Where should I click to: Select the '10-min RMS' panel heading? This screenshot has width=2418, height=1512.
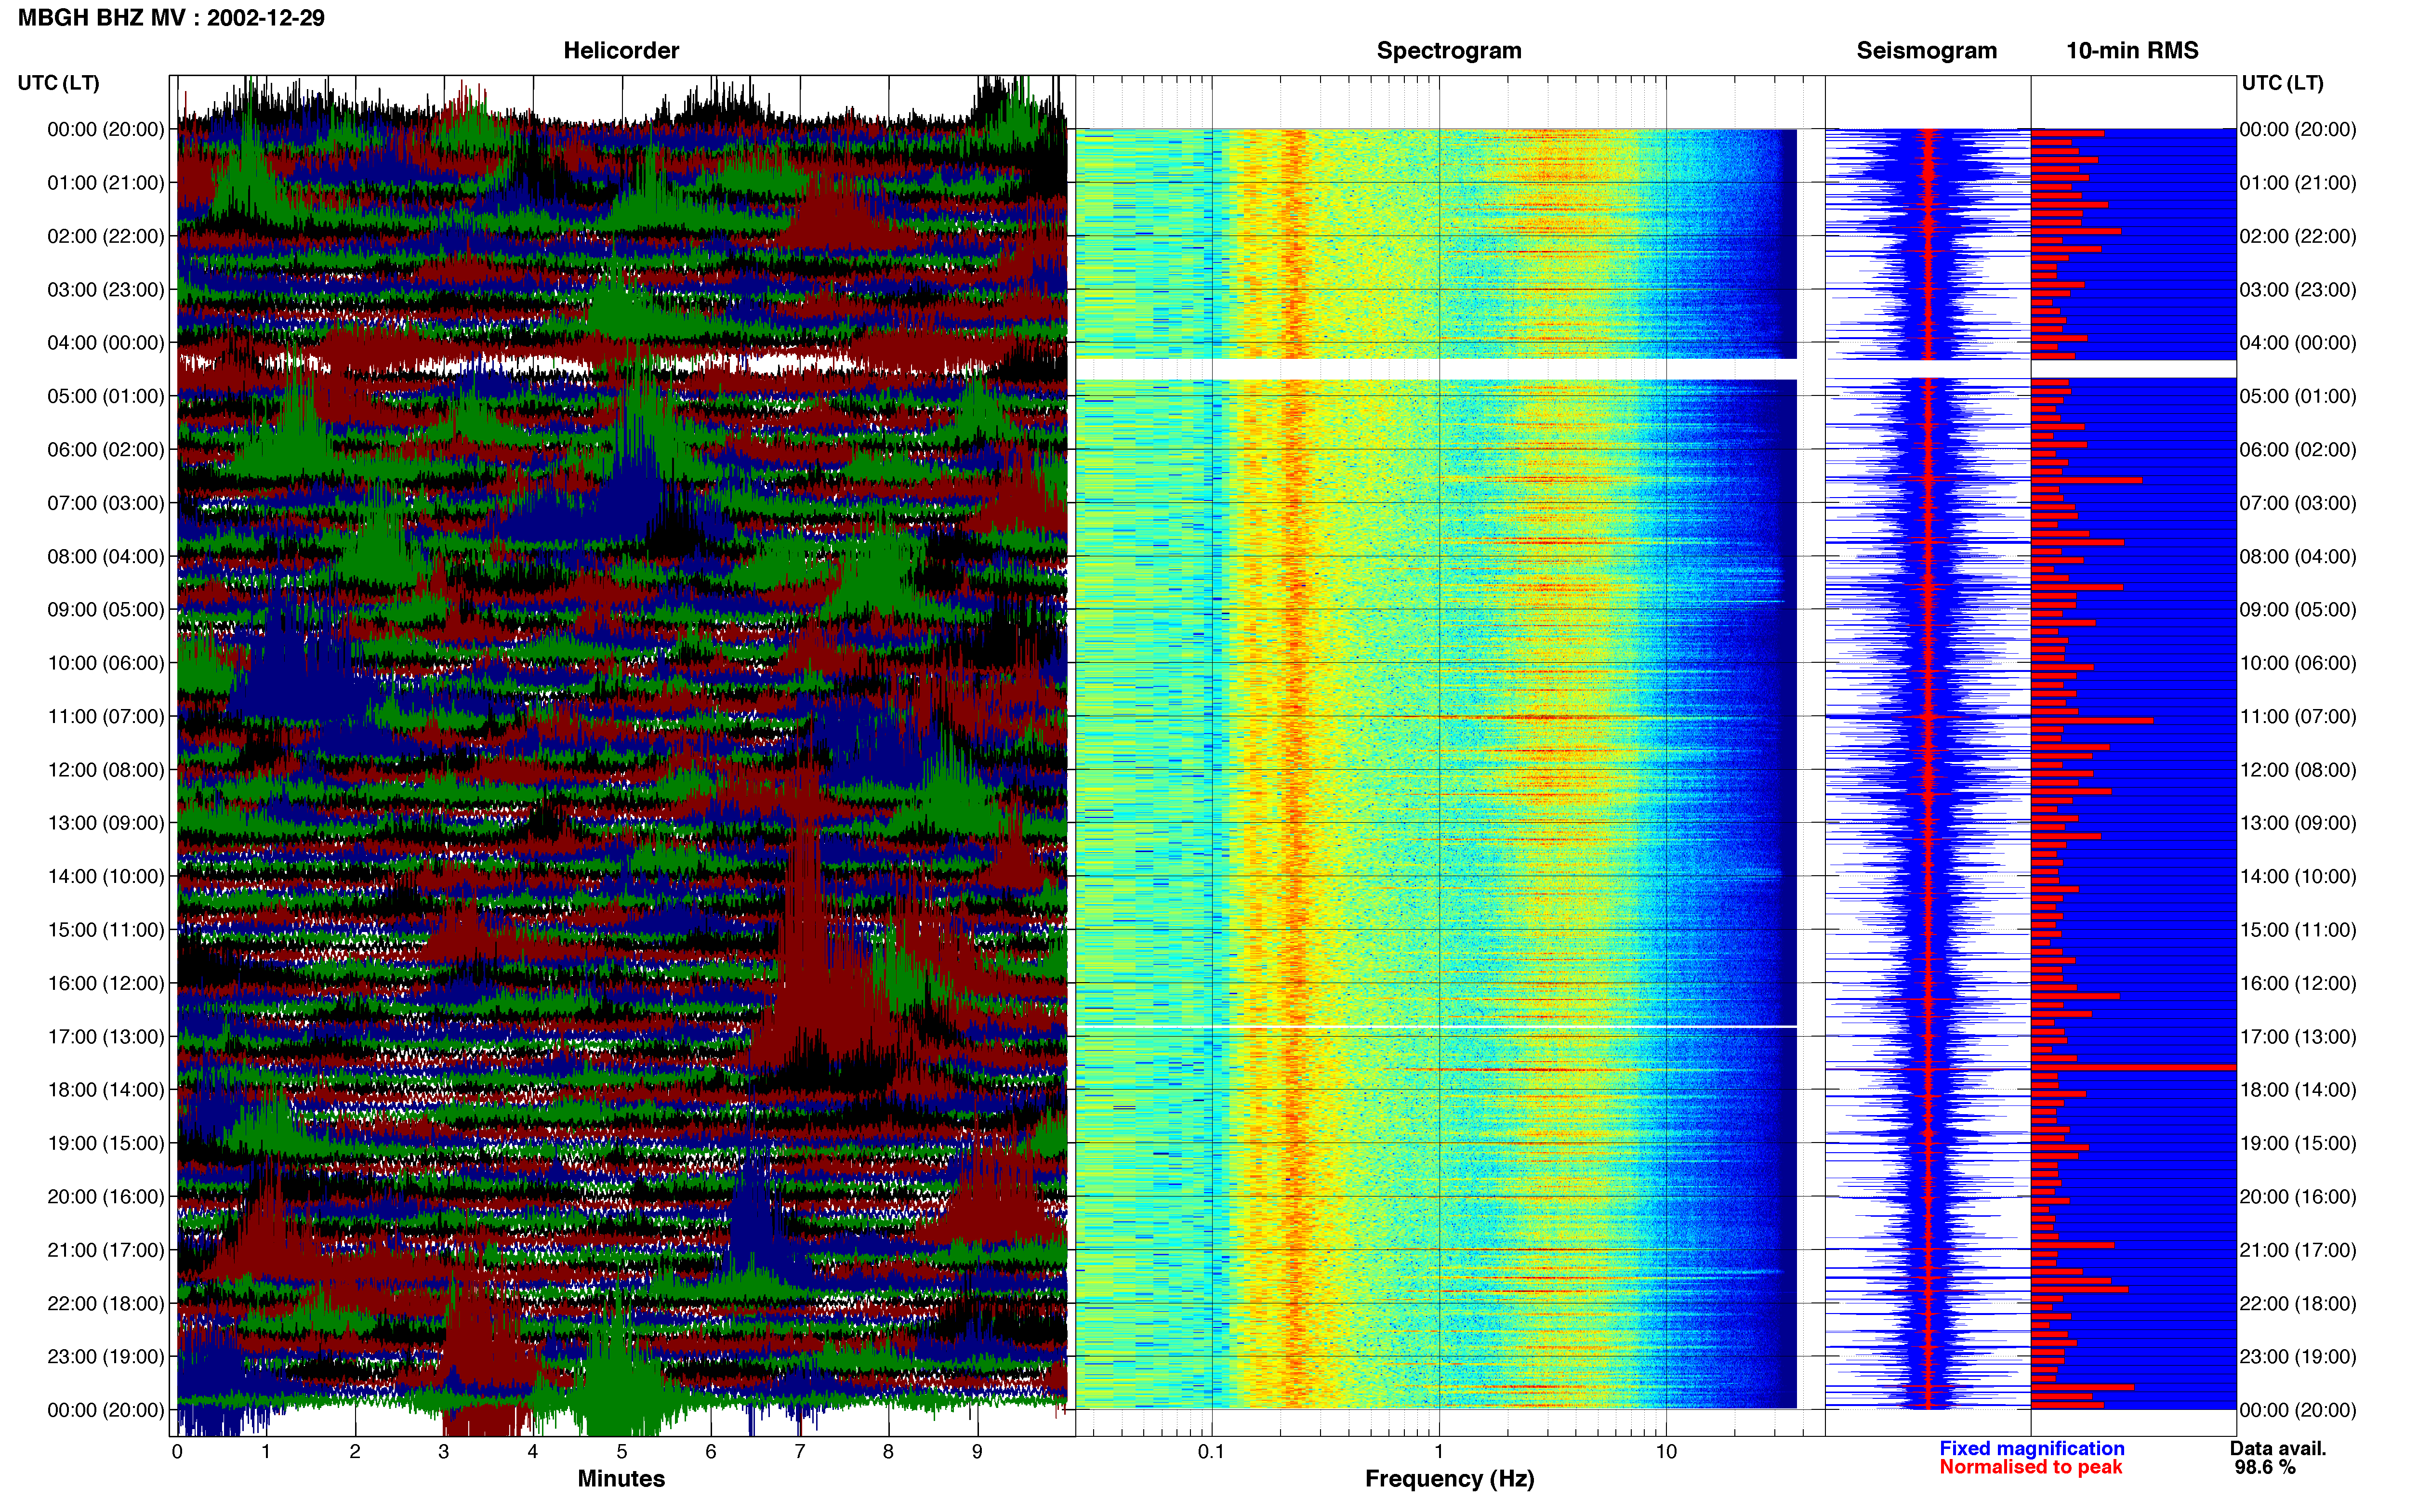[x=2132, y=51]
